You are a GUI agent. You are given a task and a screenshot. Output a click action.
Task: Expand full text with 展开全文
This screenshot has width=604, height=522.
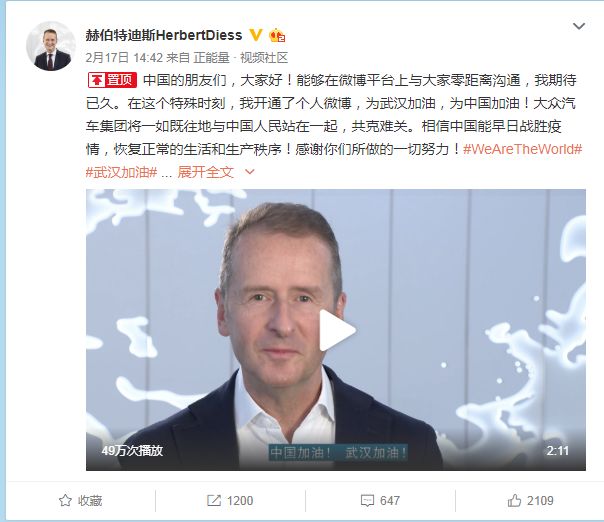pyautogui.click(x=206, y=172)
